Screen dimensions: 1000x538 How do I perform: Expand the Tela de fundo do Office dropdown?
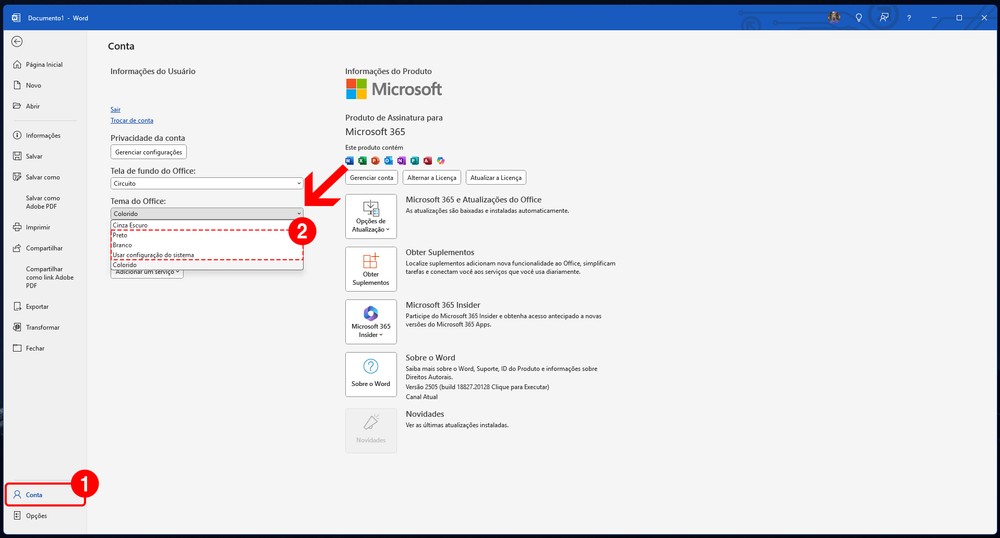[298, 184]
